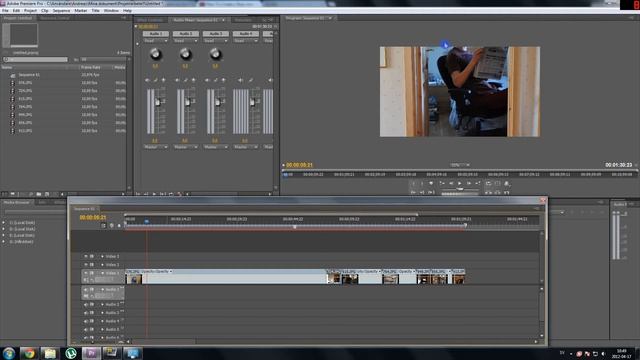
Task: Toggle Snap in the timeline panel
Action: click(103, 225)
